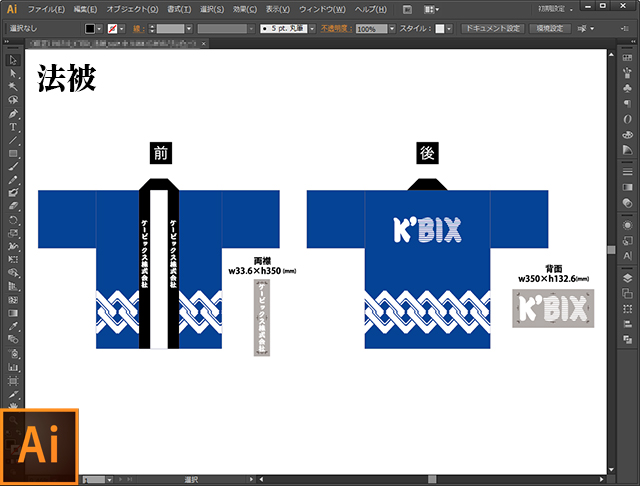The image size is (640, 486).
Task: Open the 初期設定 workspace switcher
Action: point(555,9)
